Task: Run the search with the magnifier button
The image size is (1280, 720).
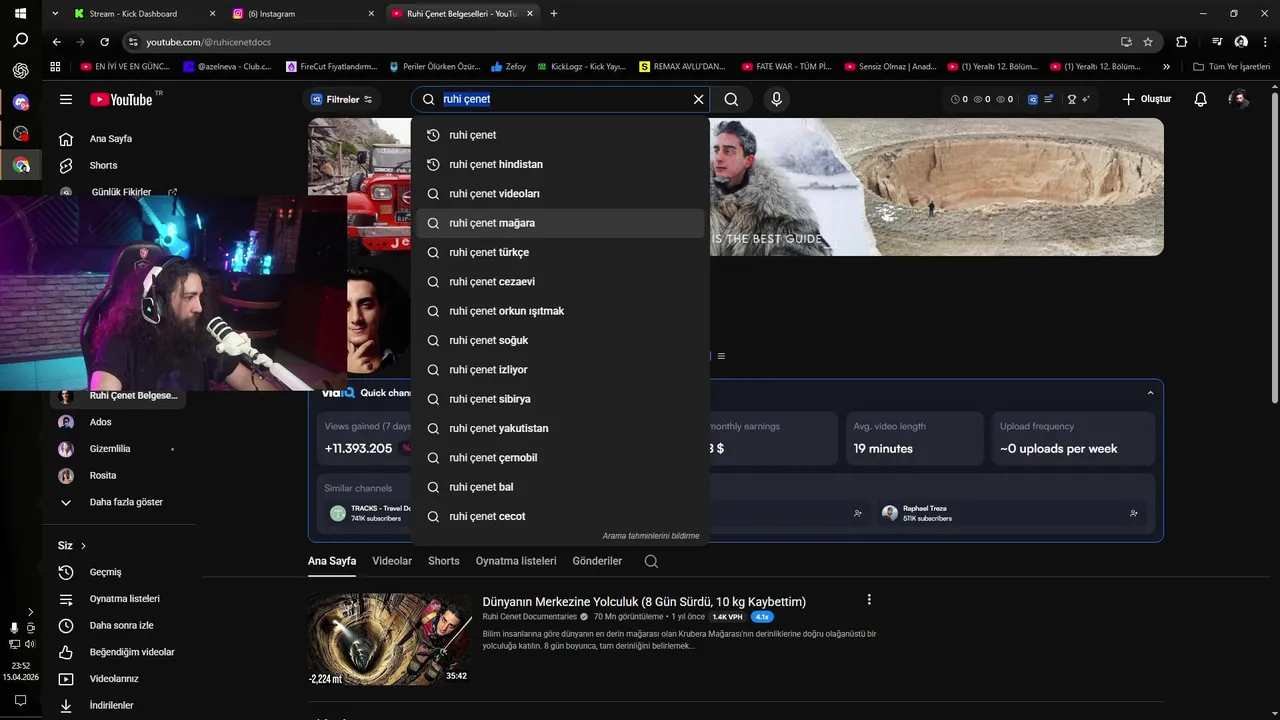Action: [731, 99]
